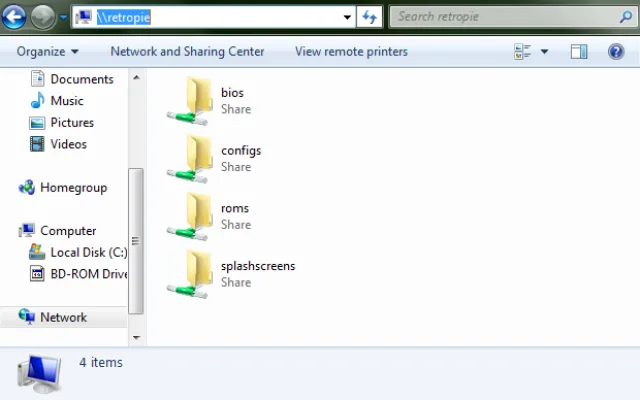The width and height of the screenshot is (640, 400).
Task: Click the Back navigation arrow
Action: click(x=16, y=17)
